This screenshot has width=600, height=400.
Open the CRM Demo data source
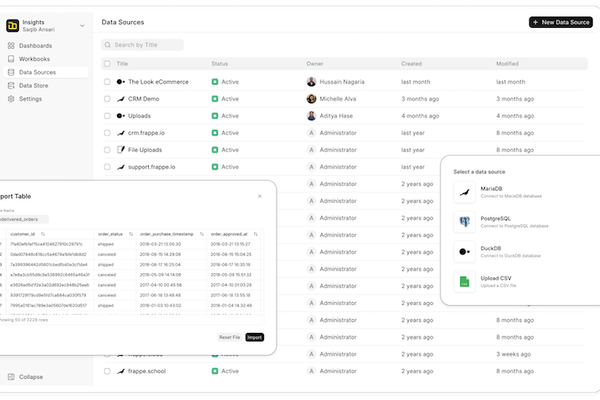click(143, 99)
